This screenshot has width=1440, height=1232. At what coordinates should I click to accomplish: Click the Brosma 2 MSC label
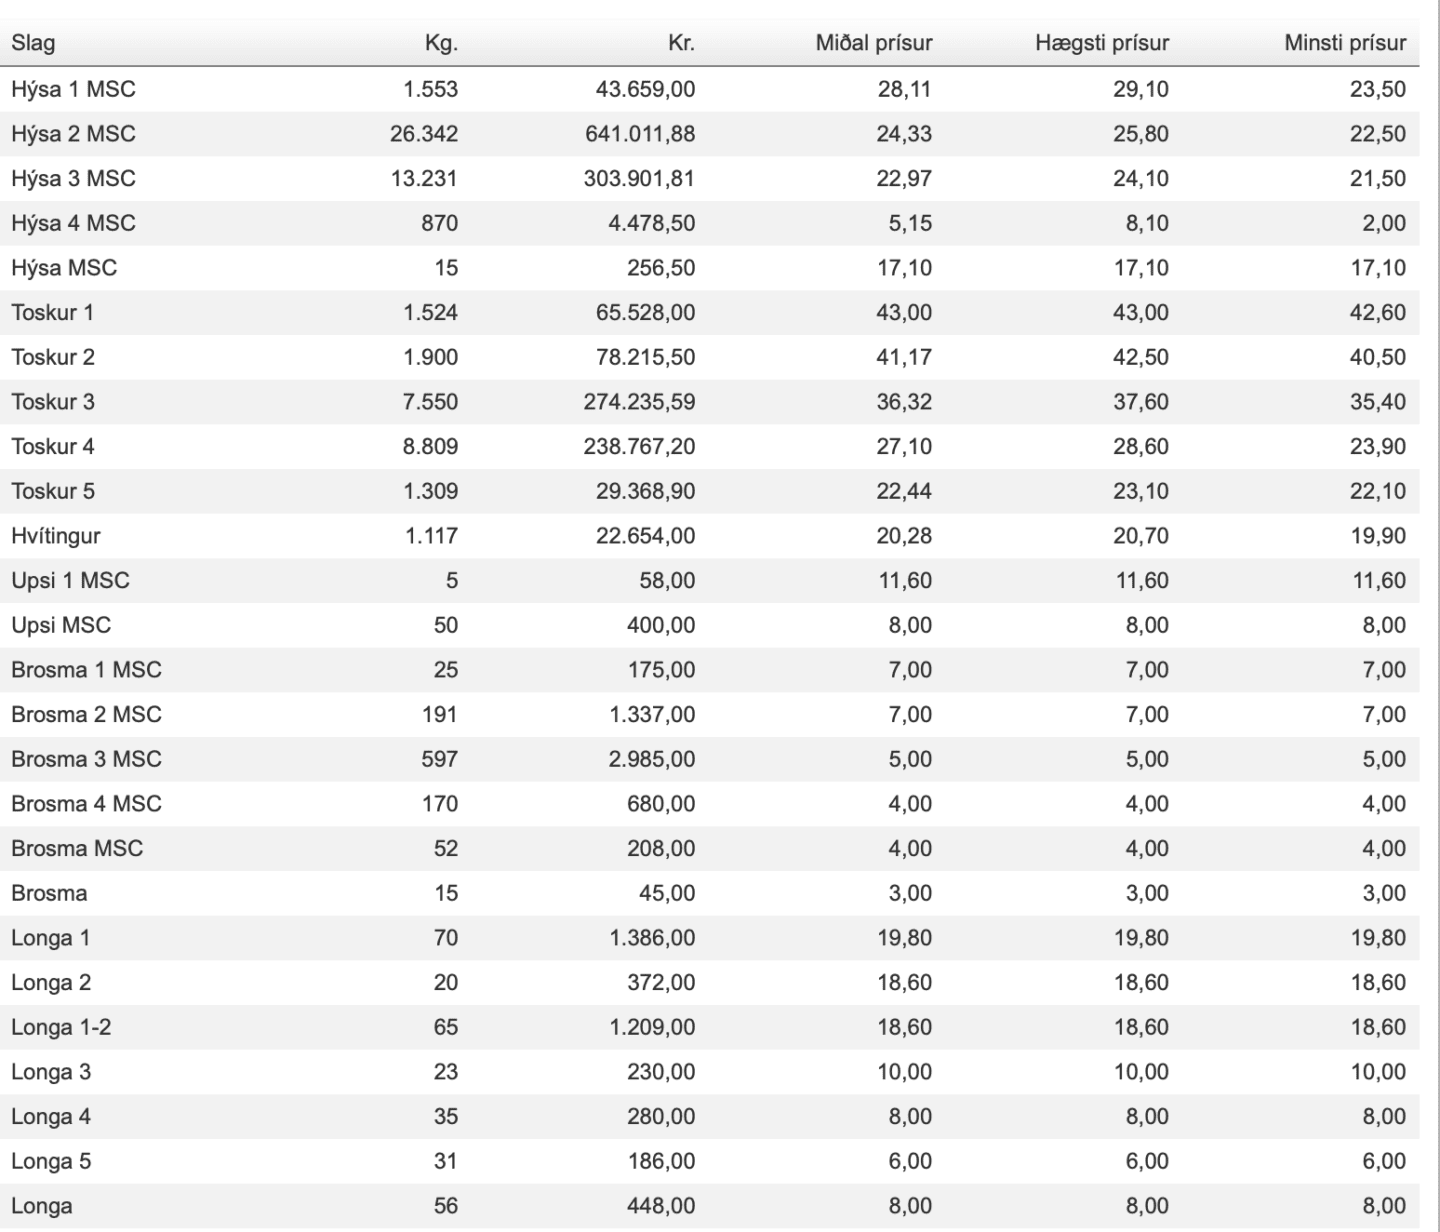tap(86, 714)
